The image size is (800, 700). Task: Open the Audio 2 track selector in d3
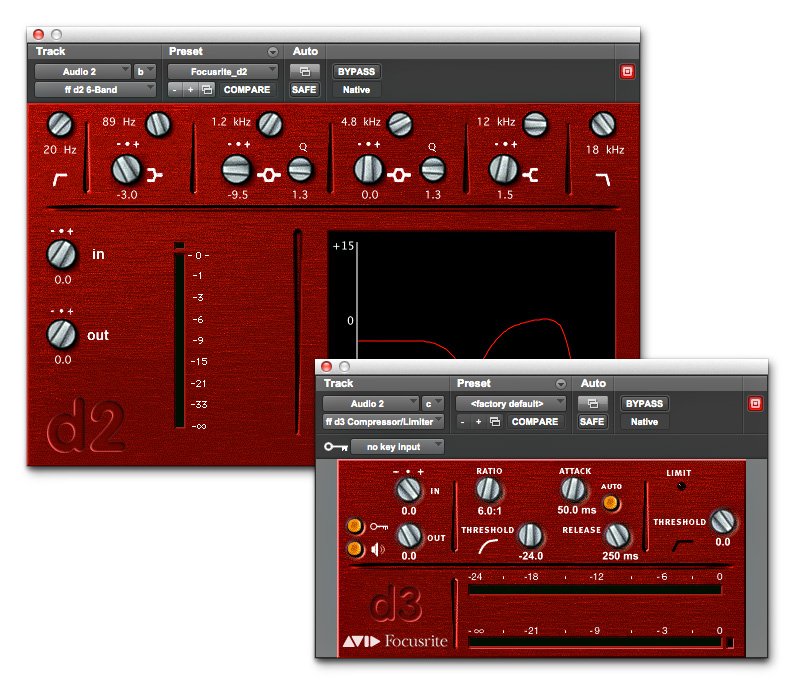[x=370, y=404]
